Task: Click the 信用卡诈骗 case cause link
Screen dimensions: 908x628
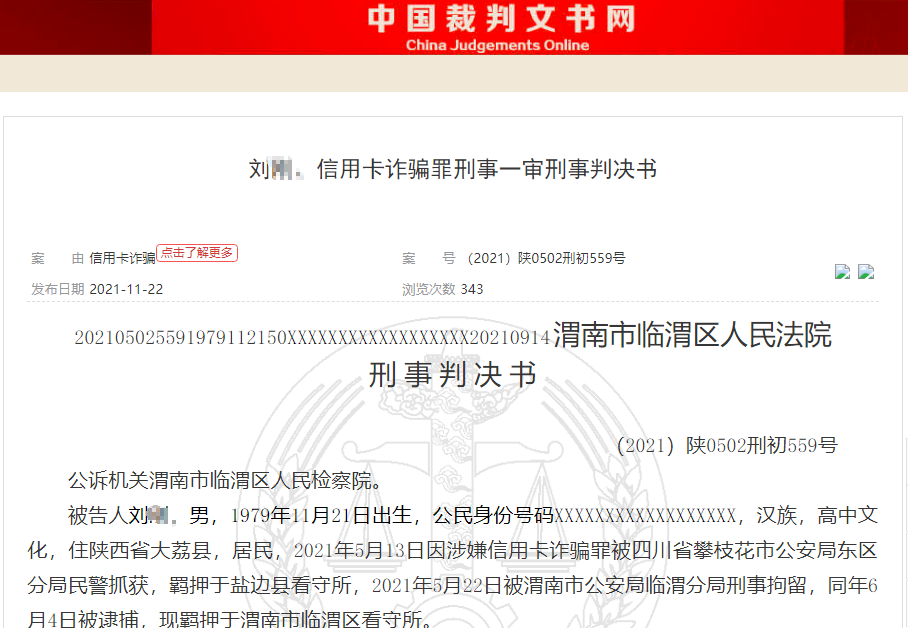Action: point(122,258)
